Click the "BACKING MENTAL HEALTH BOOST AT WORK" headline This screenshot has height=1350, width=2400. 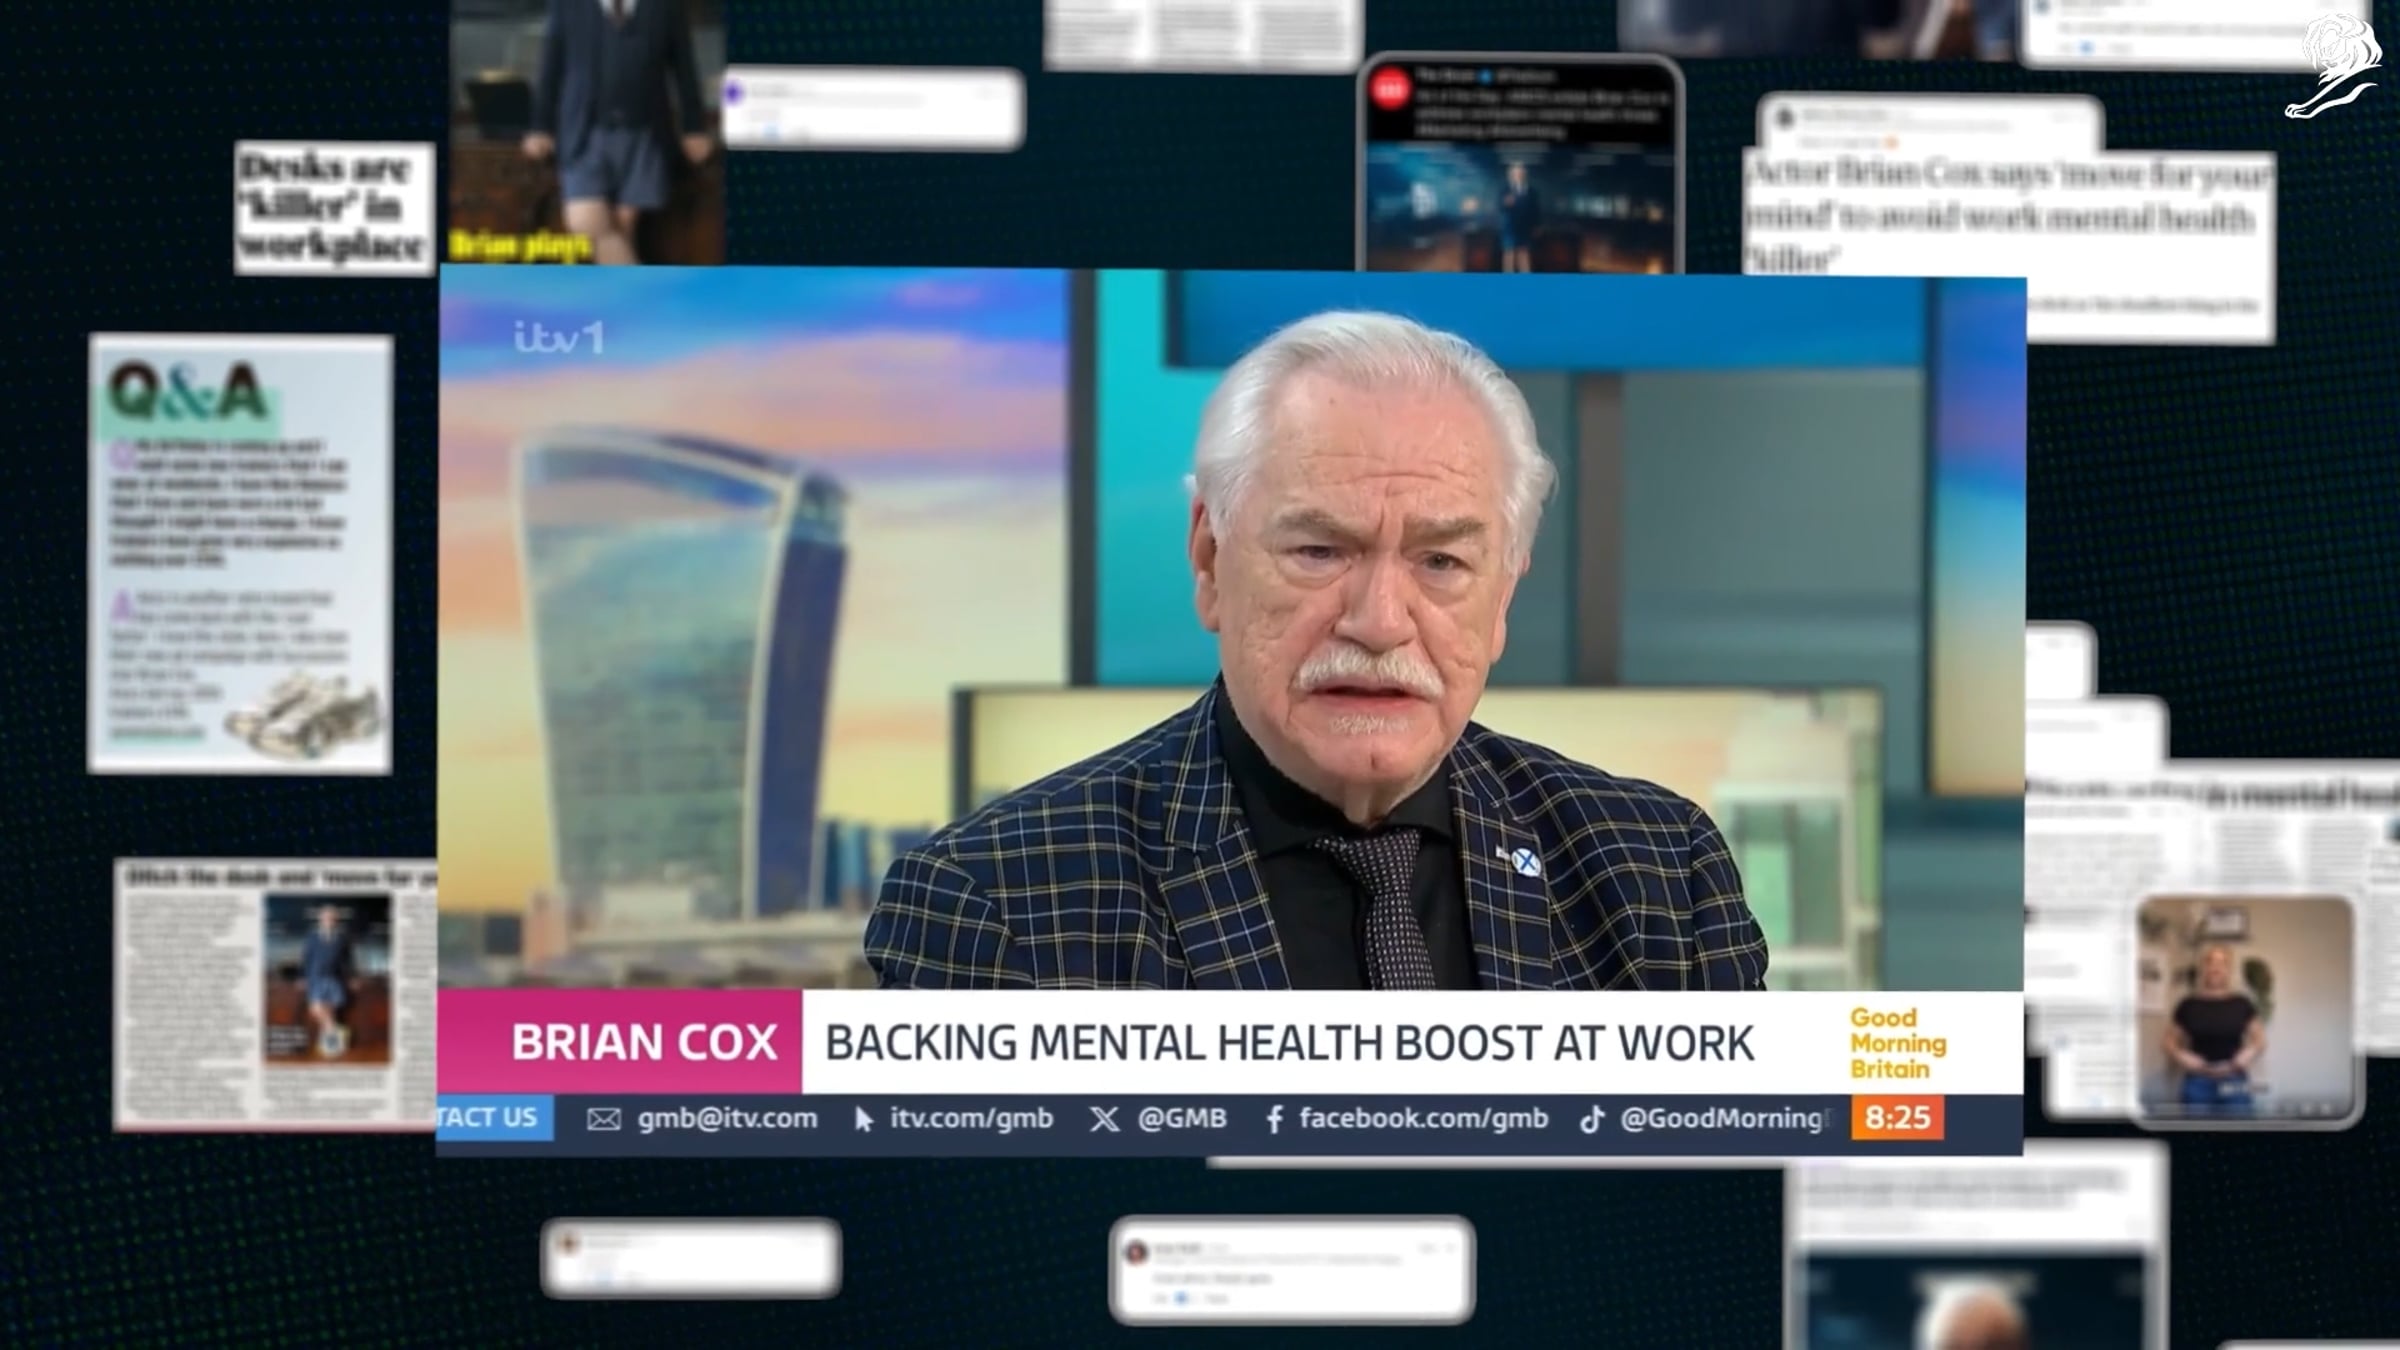pyautogui.click(x=1289, y=1043)
